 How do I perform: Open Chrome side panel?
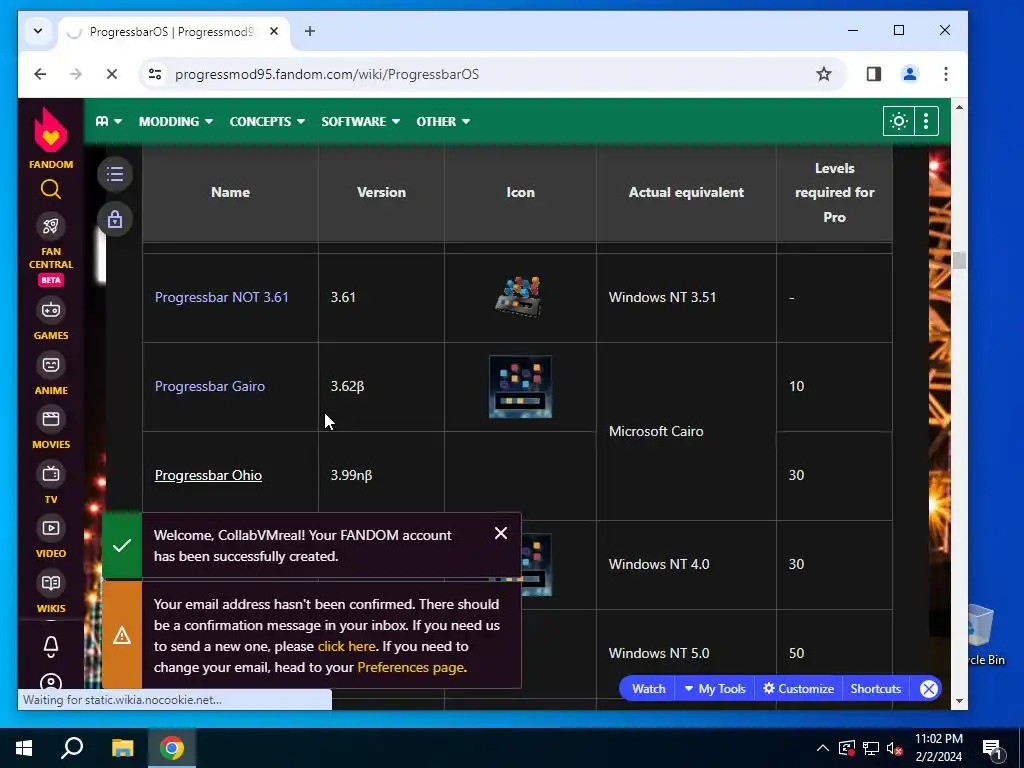pos(874,74)
